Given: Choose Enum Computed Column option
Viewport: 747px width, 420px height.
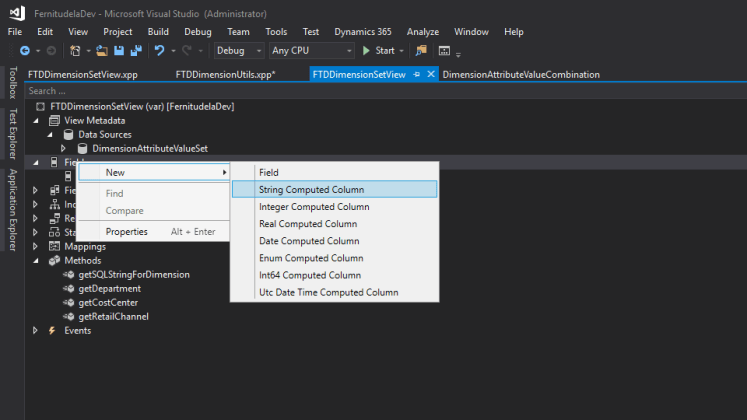Looking at the screenshot, I should 334,258.
